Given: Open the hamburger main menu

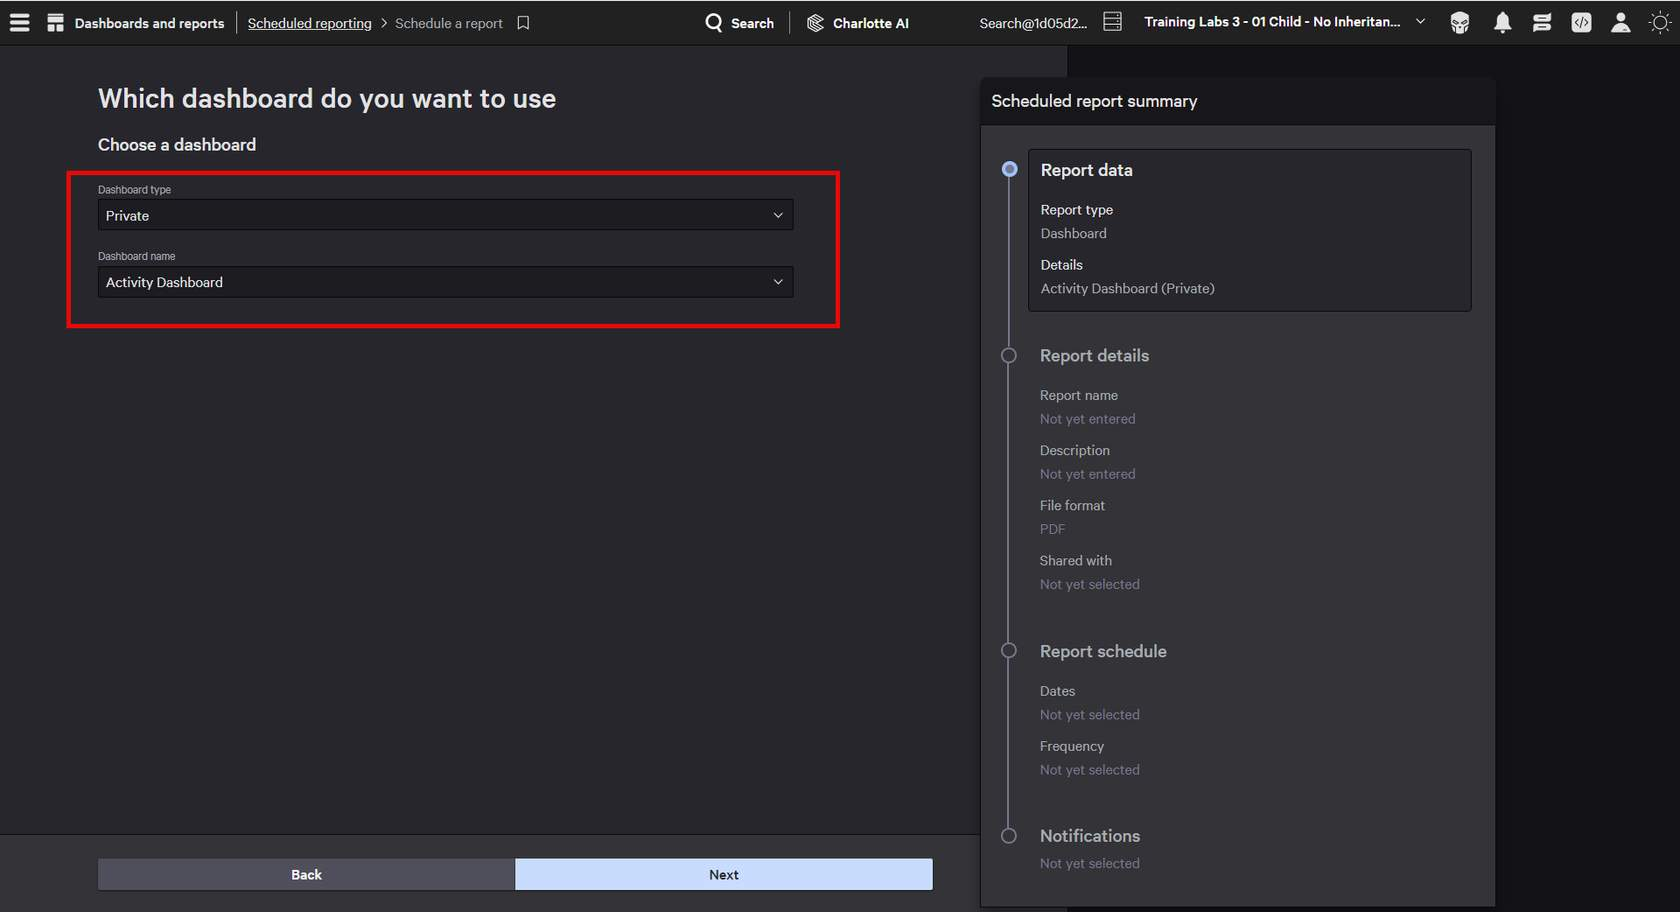Looking at the screenshot, I should pos(19,22).
